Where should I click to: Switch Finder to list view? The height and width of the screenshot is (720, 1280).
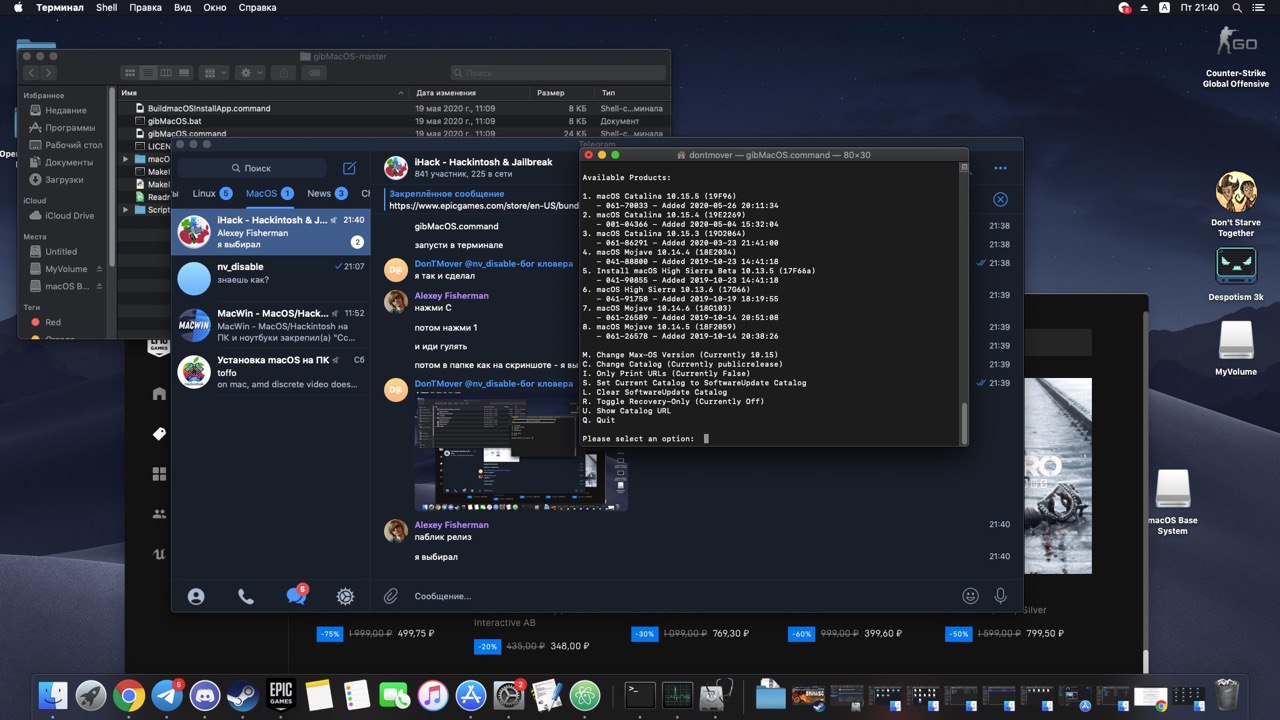pyautogui.click(x=148, y=72)
